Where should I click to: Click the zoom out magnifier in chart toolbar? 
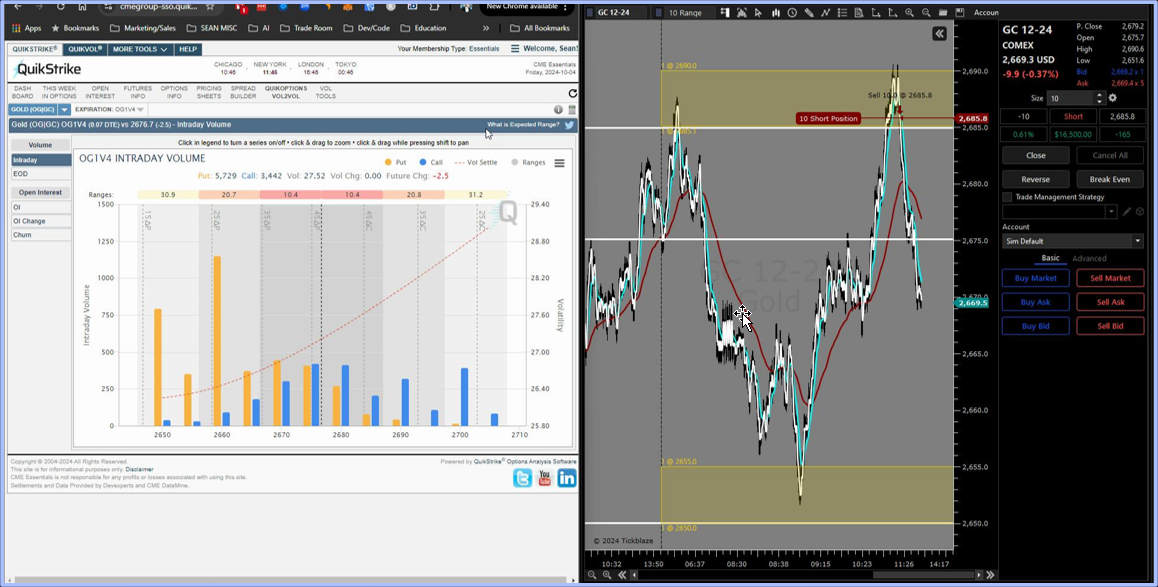(x=926, y=13)
